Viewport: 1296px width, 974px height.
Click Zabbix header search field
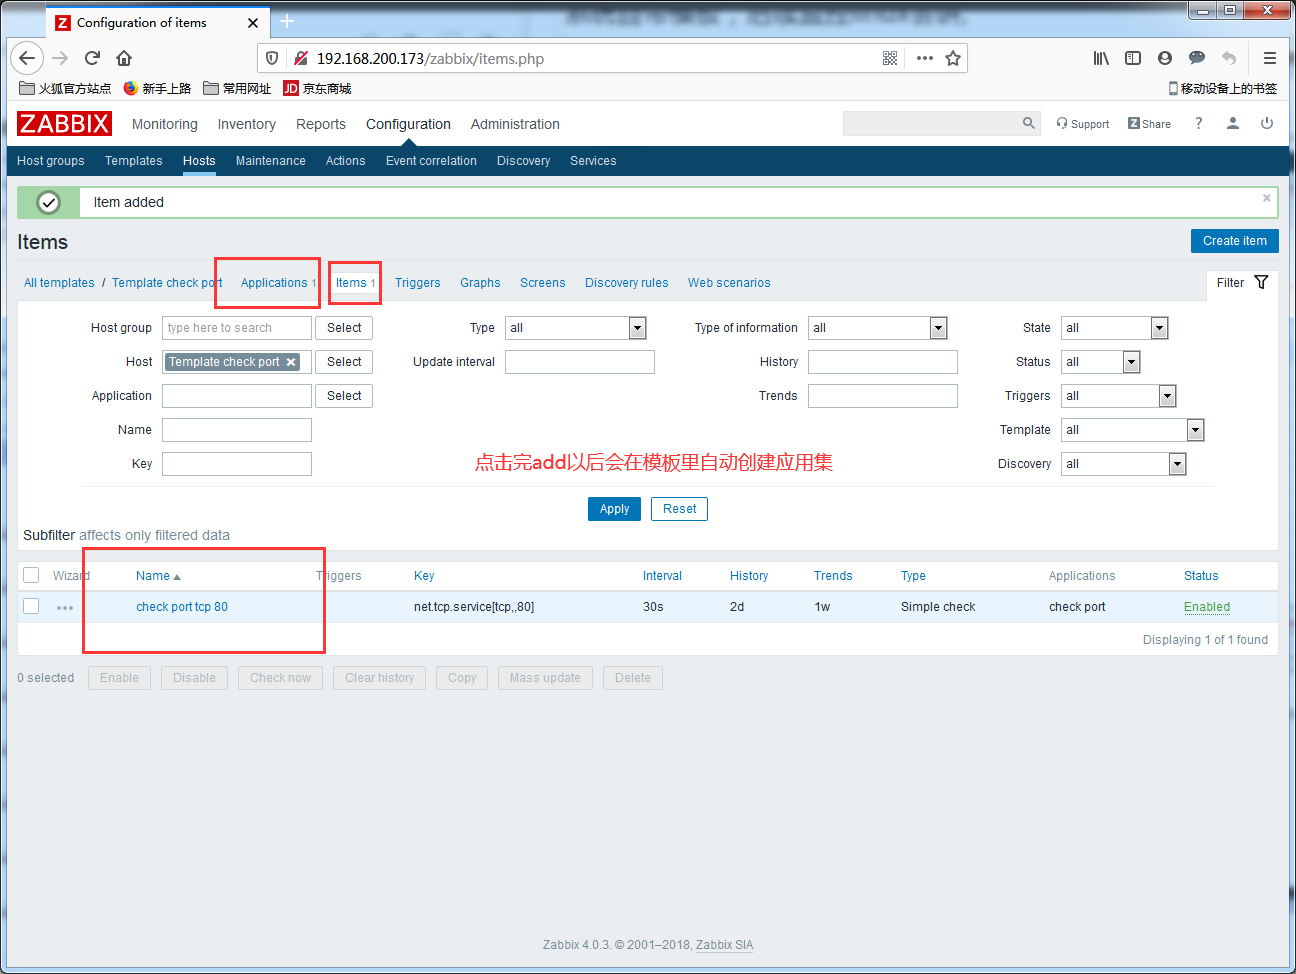tap(931, 123)
